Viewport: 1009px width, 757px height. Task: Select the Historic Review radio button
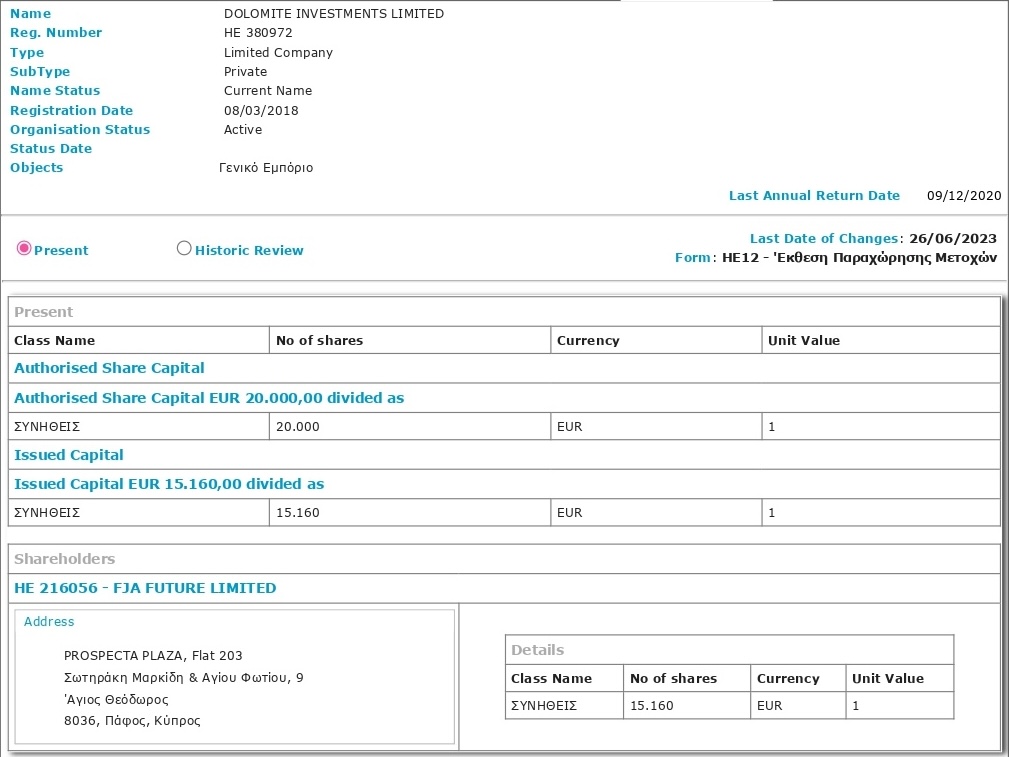[x=184, y=248]
